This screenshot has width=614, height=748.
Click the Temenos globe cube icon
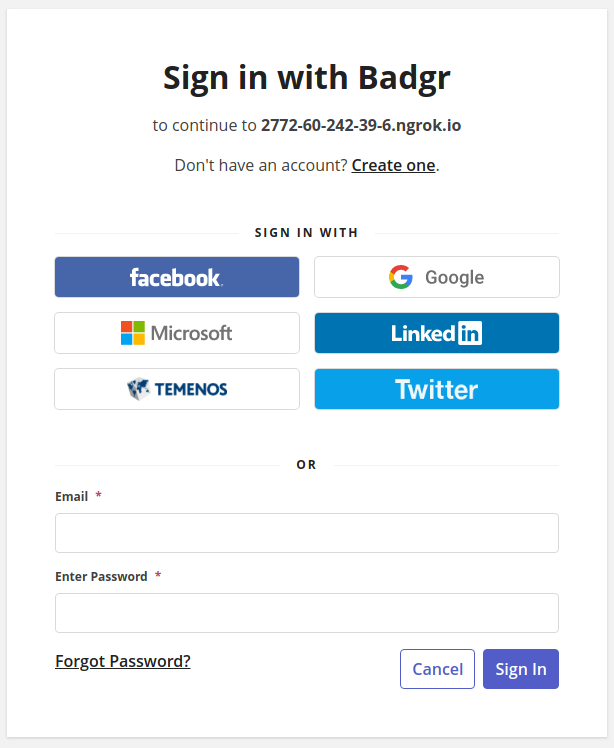pyautogui.click(x=138, y=389)
